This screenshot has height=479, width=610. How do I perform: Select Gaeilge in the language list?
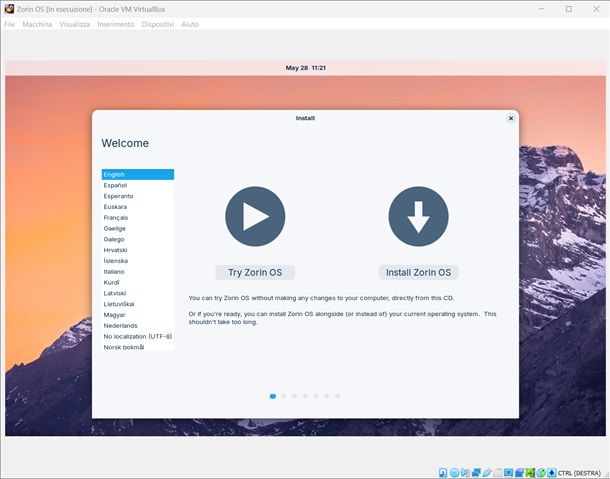point(138,228)
